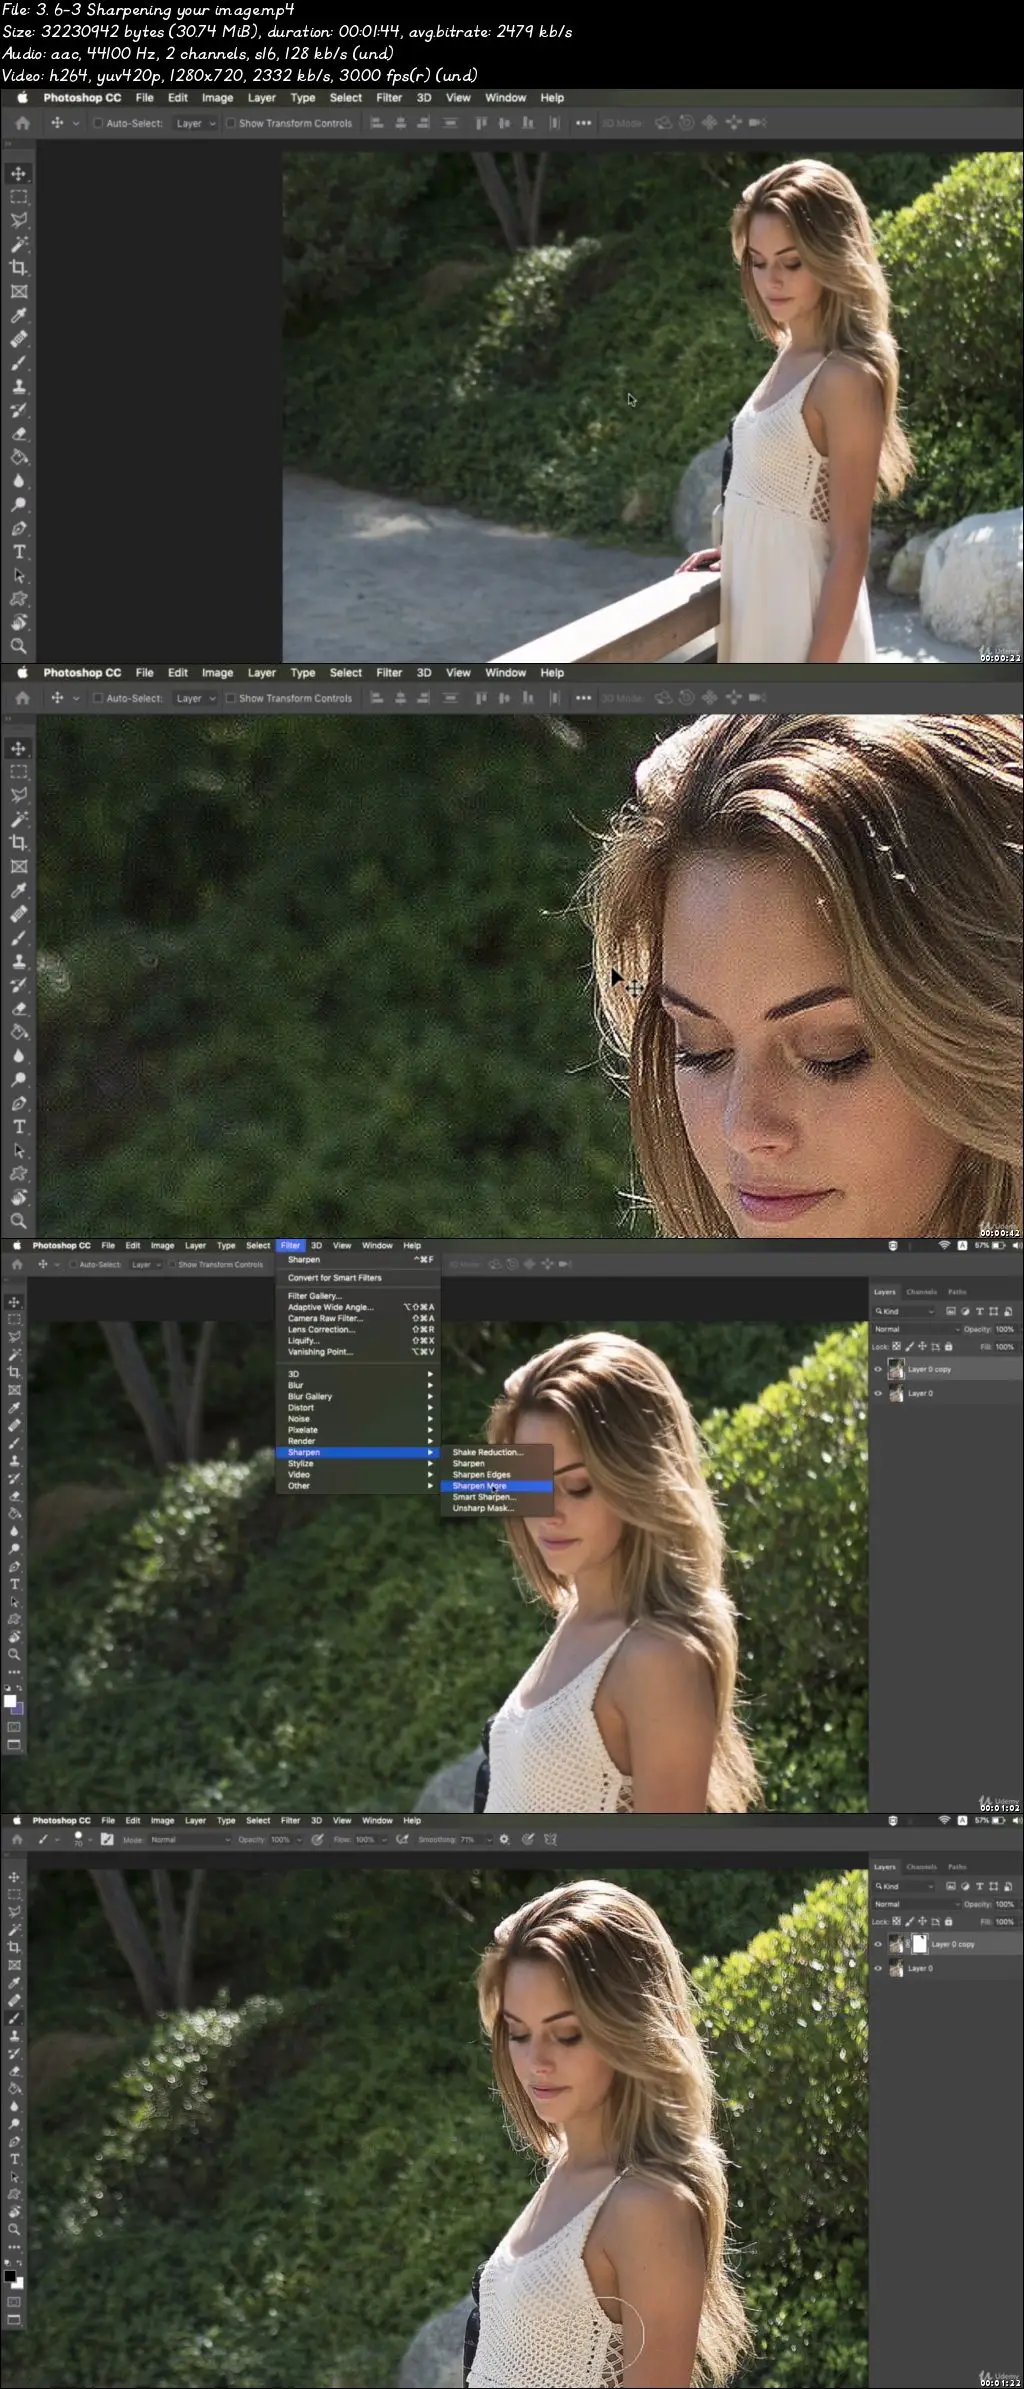Click lock-all padlock icon in the 00:01:02 Layers panel

pyautogui.click(x=948, y=1346)
